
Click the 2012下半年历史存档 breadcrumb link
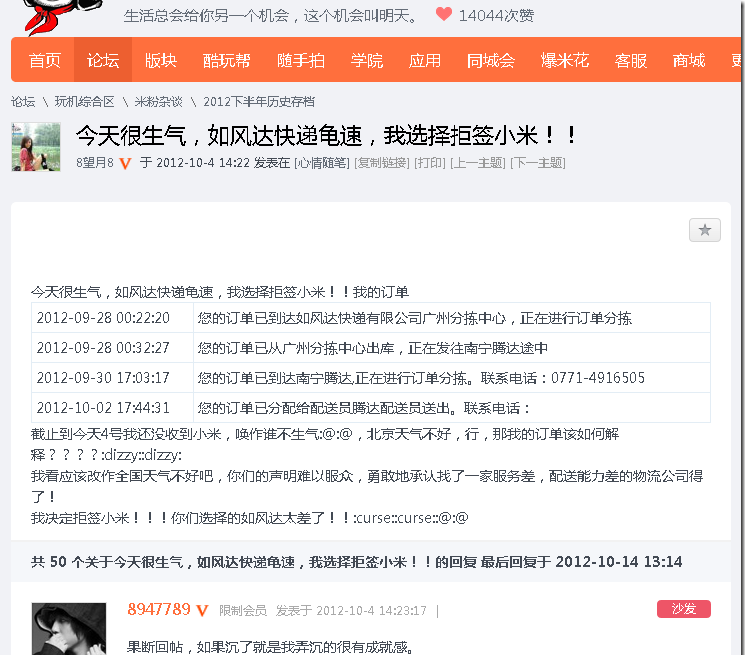258,102
